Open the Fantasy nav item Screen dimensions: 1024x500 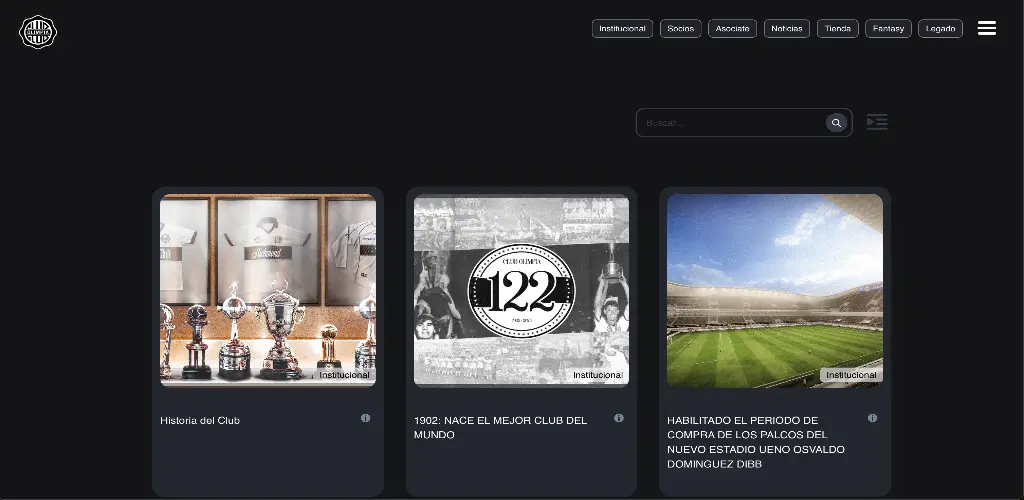(888, 29)
